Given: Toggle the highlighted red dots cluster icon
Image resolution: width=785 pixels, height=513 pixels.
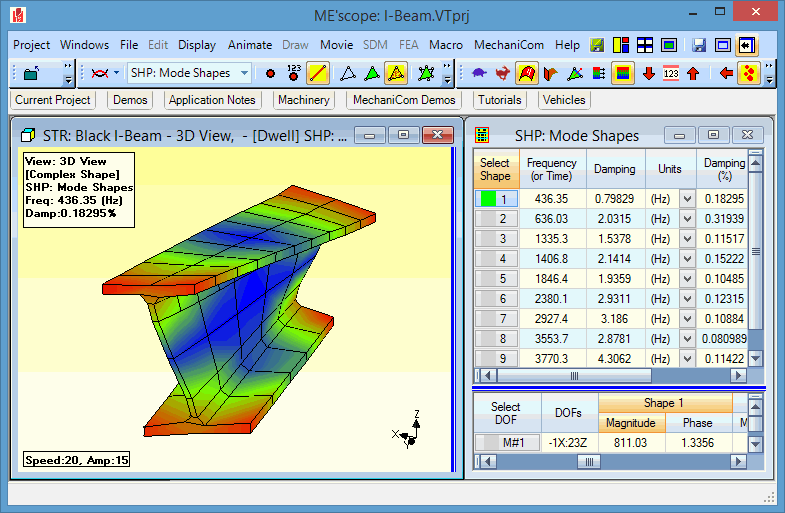Looking at the screenshot, I should [x=749, y=74].
